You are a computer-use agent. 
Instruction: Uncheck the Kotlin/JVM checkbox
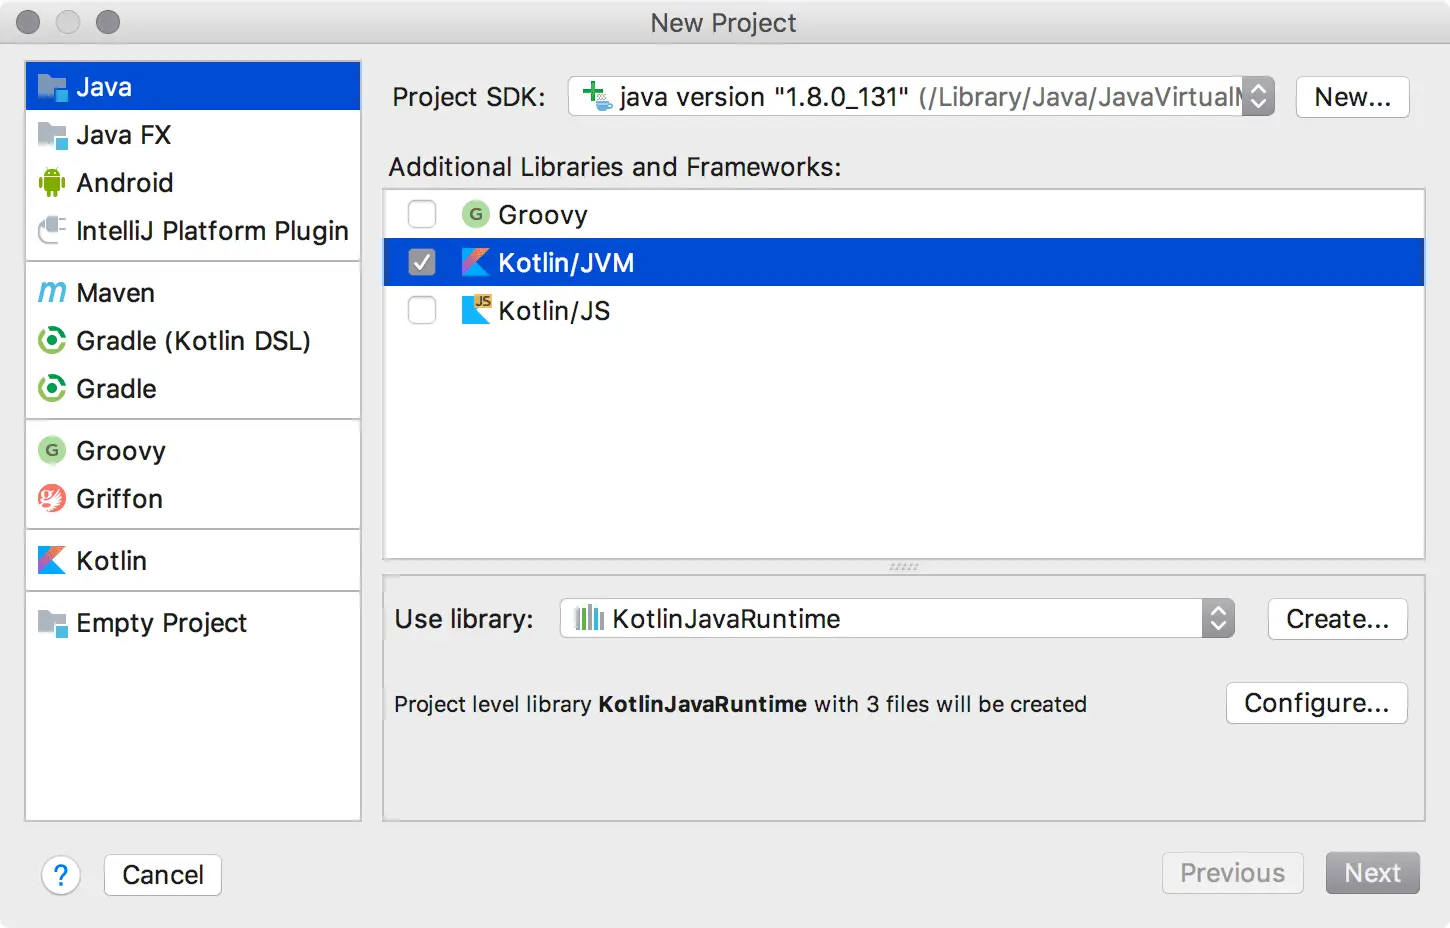tap(422, 262)
